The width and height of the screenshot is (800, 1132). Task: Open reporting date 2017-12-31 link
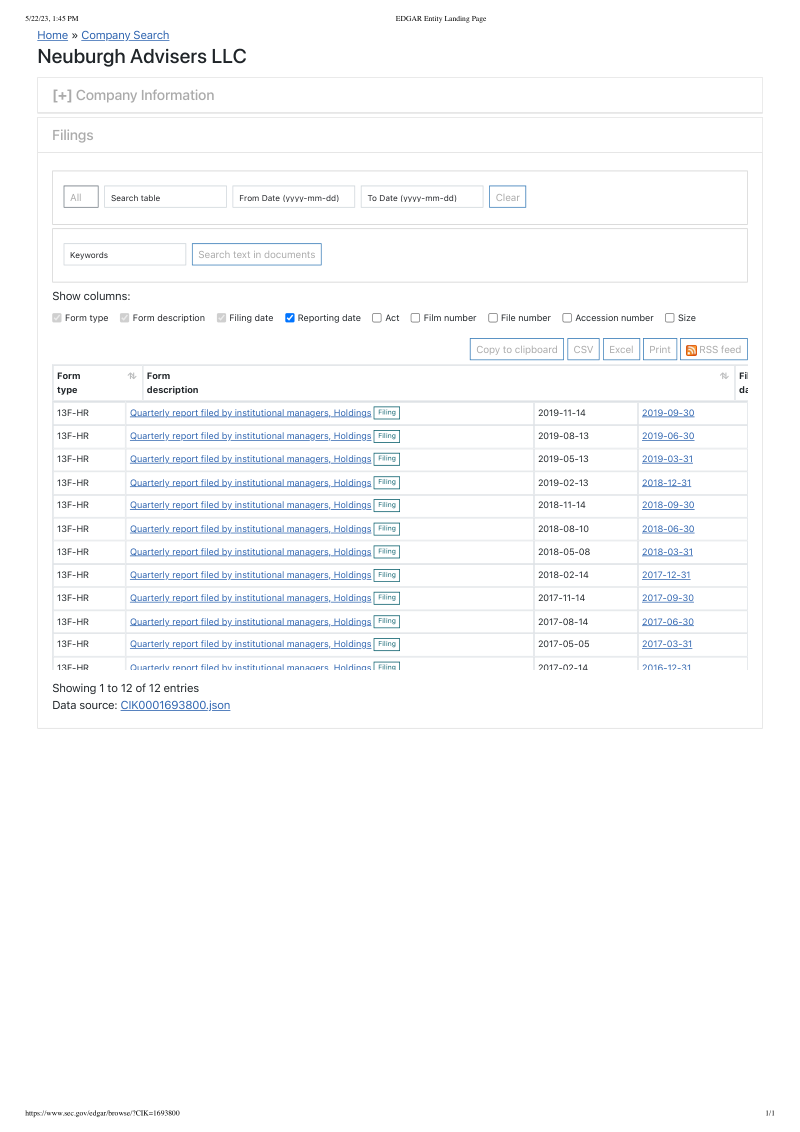(x=666, y=575)
